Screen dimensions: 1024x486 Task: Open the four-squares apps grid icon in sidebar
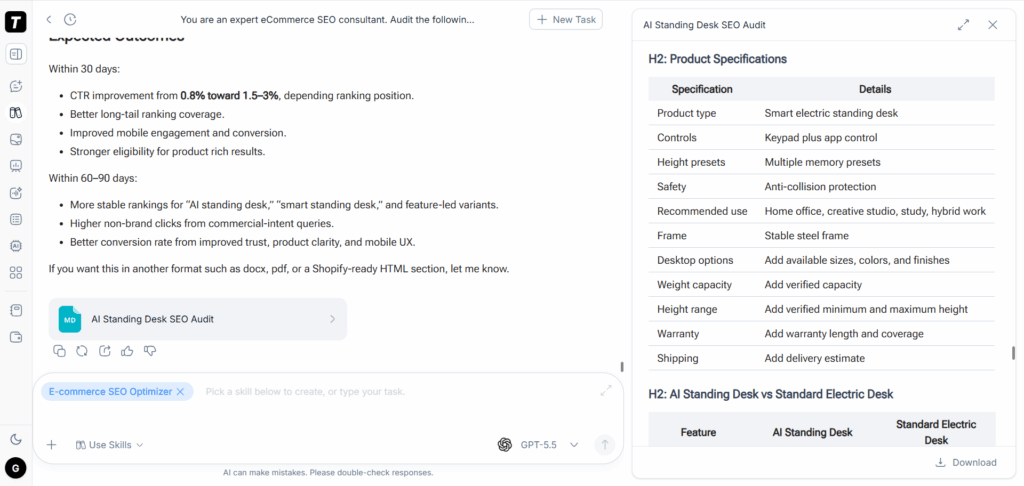[x=16, y=272]
